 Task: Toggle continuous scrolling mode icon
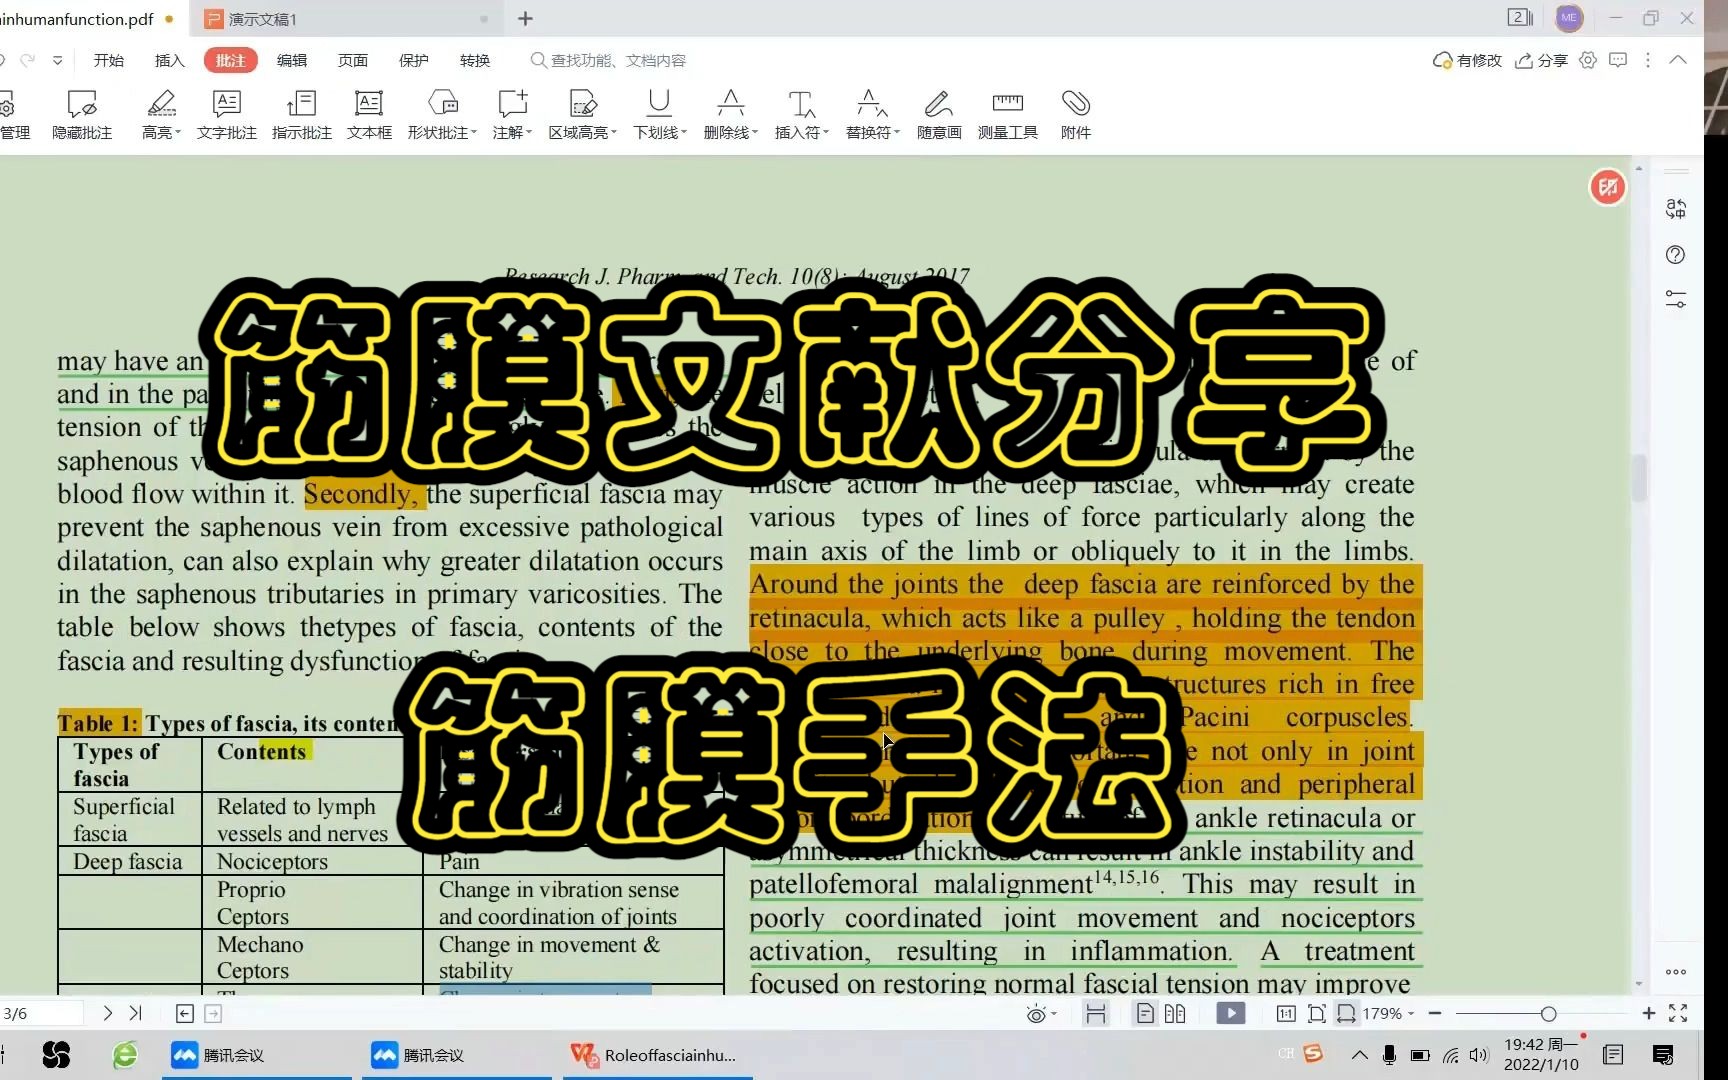click(1096, 1013)
